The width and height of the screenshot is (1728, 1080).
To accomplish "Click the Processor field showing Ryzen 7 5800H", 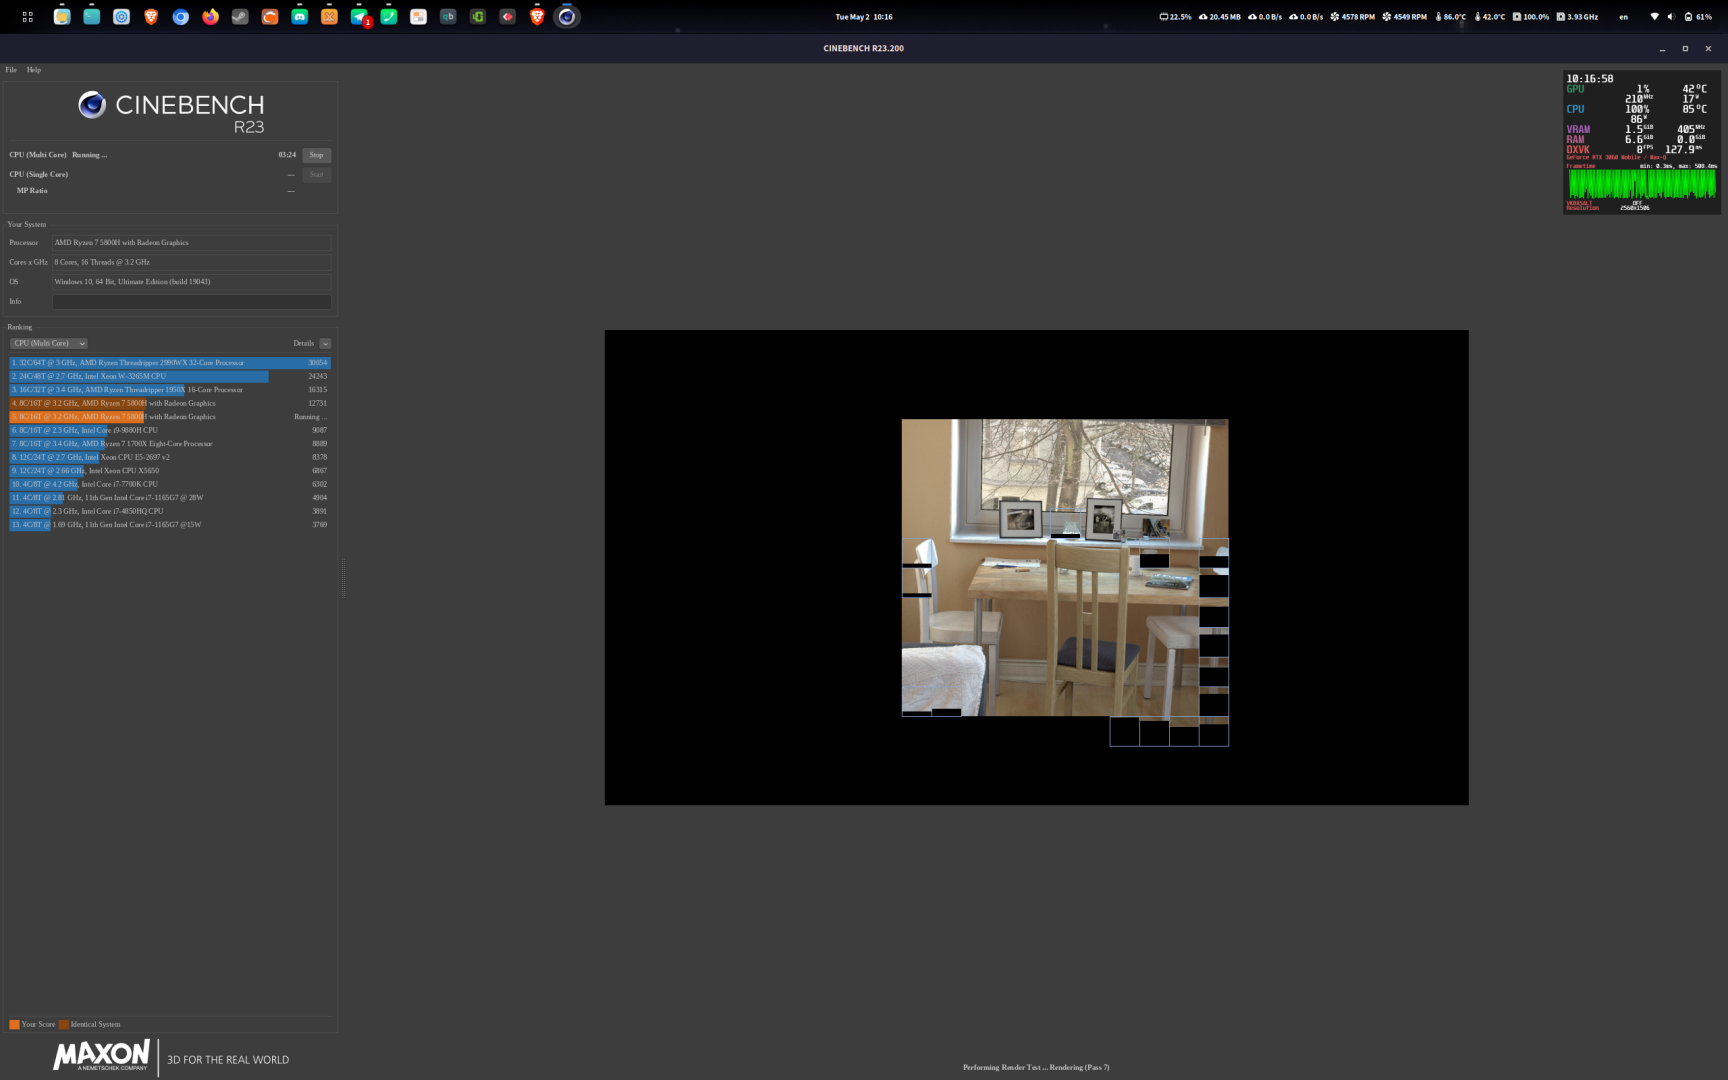I will 192,242.
